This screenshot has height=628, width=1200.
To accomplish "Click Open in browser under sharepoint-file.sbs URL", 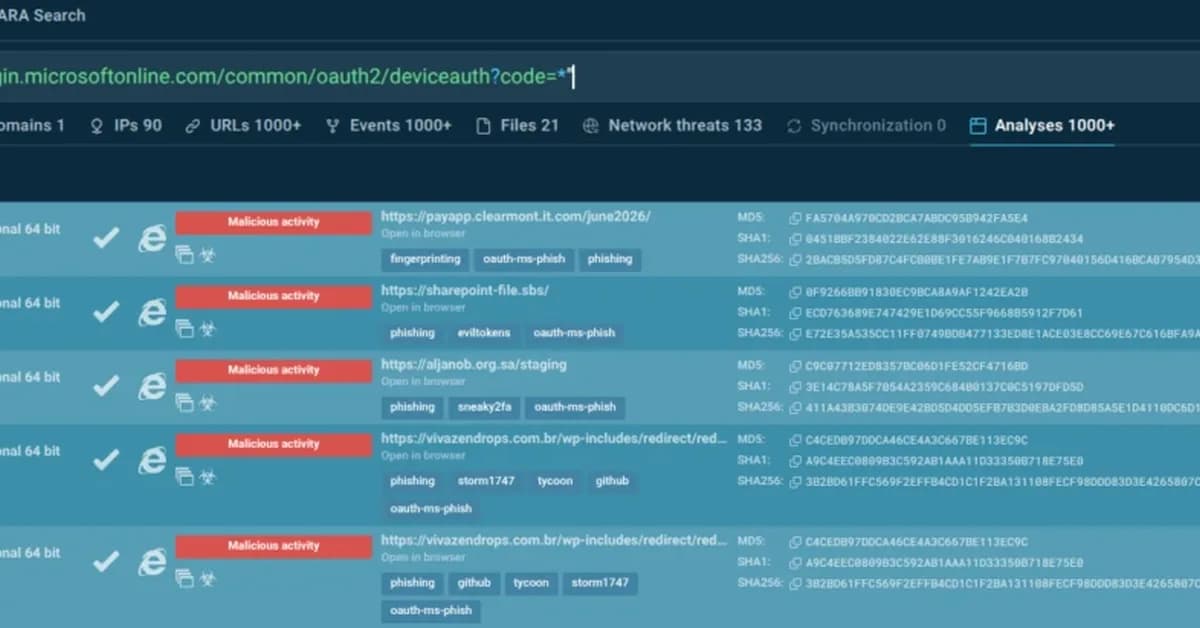I will (423, 308).
